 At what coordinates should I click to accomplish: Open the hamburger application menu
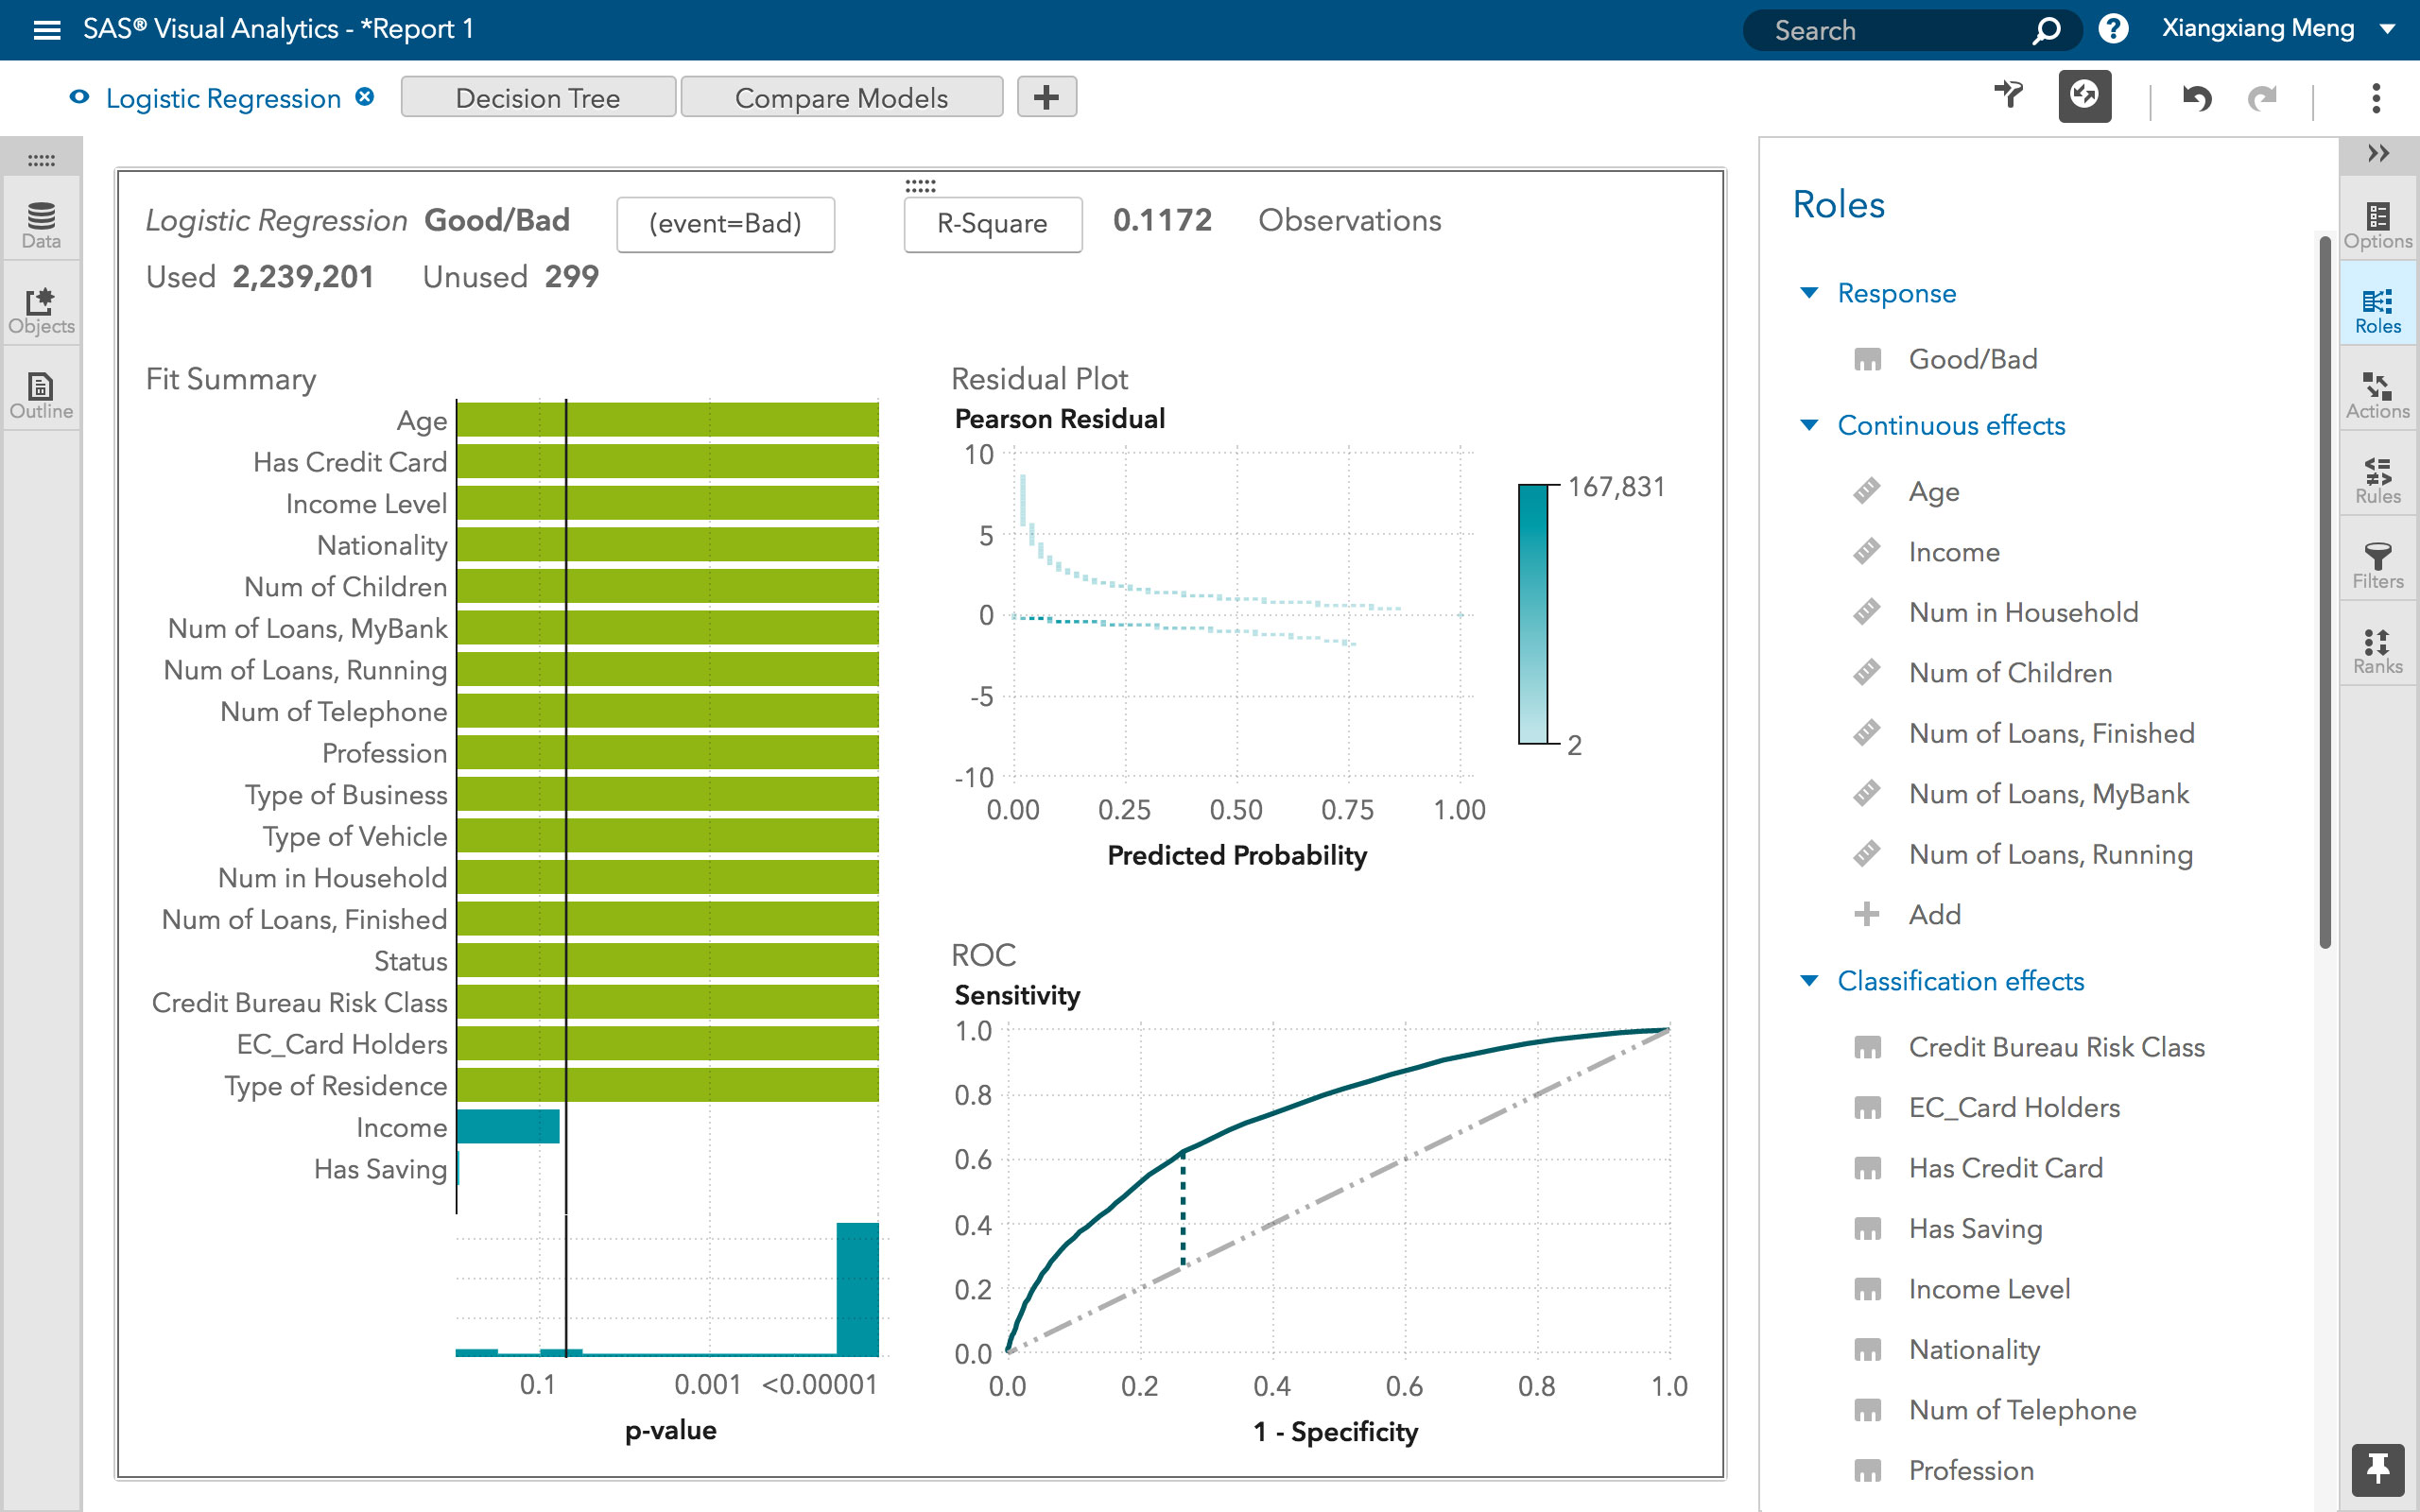pos(46,29)
